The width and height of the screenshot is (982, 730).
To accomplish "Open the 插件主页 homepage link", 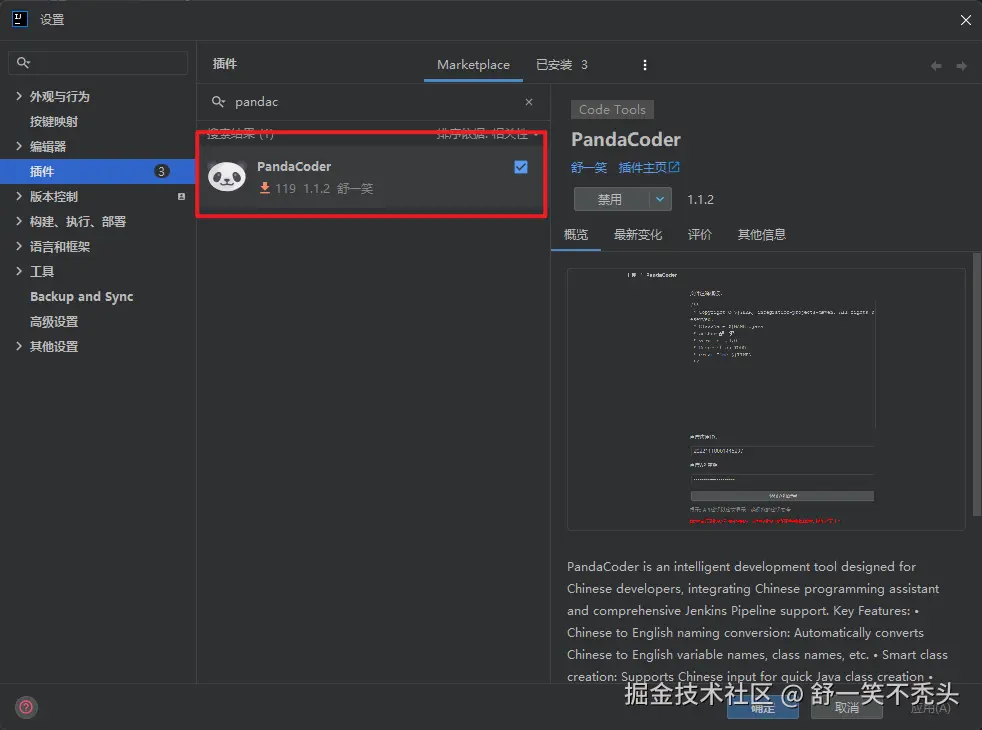I will pos(649,167).
